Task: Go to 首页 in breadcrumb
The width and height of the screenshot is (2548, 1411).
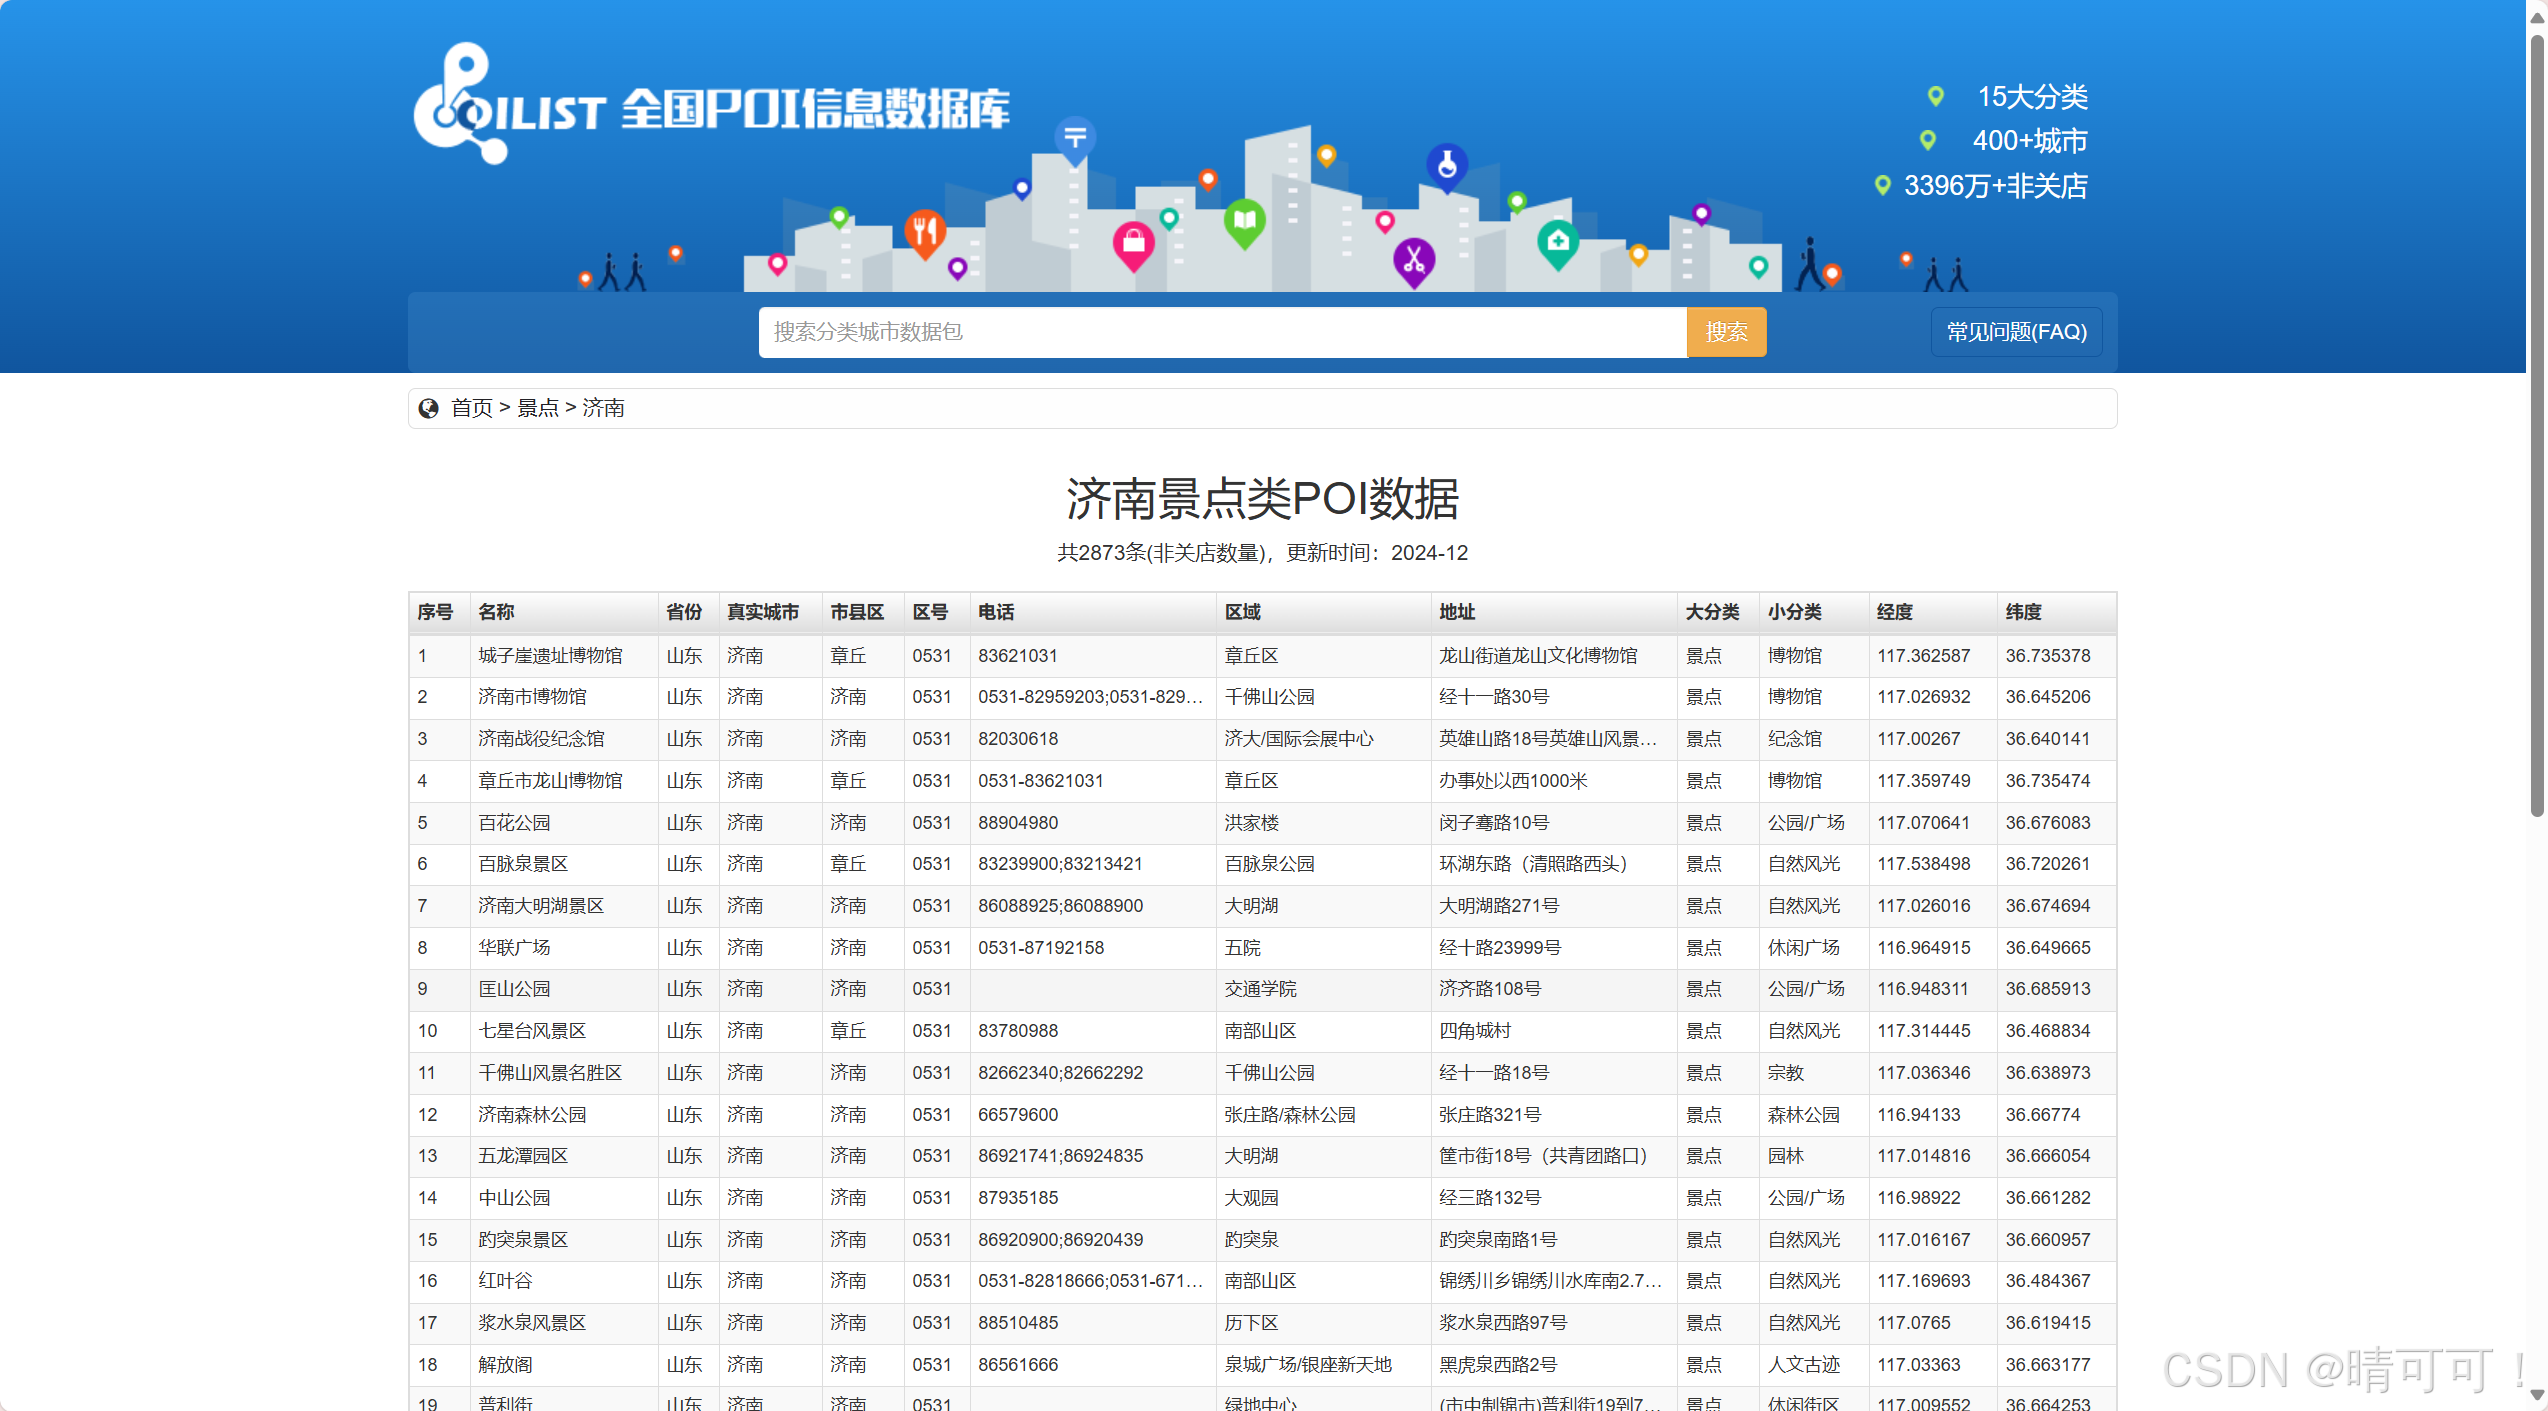Action: [472, 408]
